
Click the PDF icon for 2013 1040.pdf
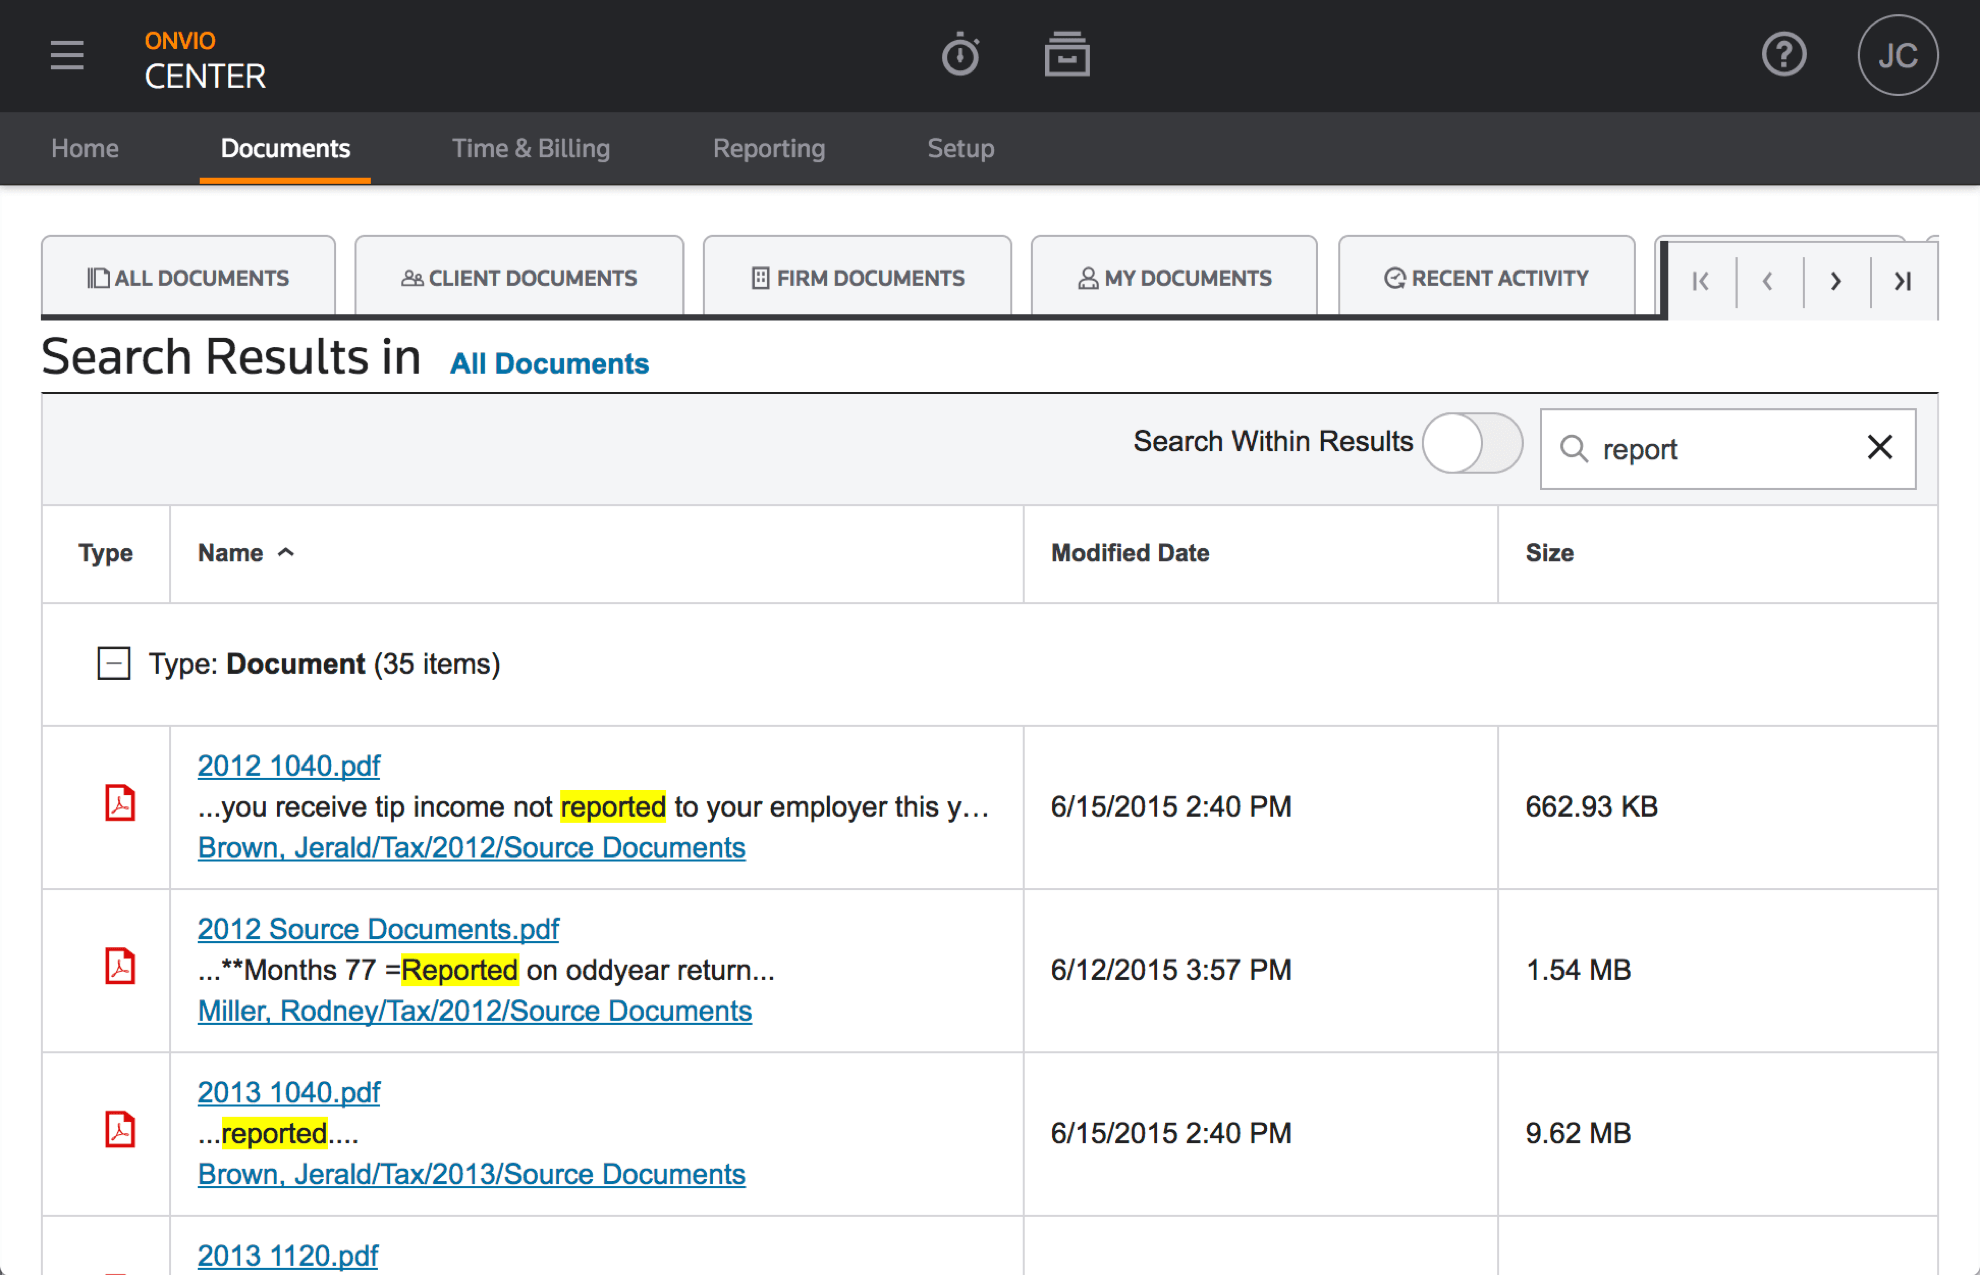pos(120,1129)
